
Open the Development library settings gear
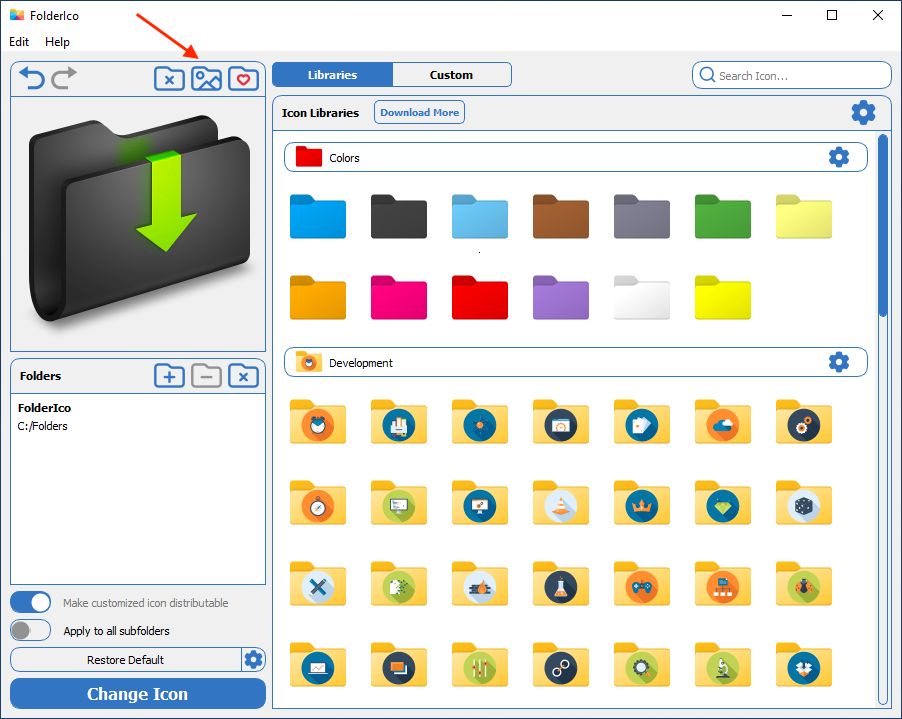tap(838, 362)
